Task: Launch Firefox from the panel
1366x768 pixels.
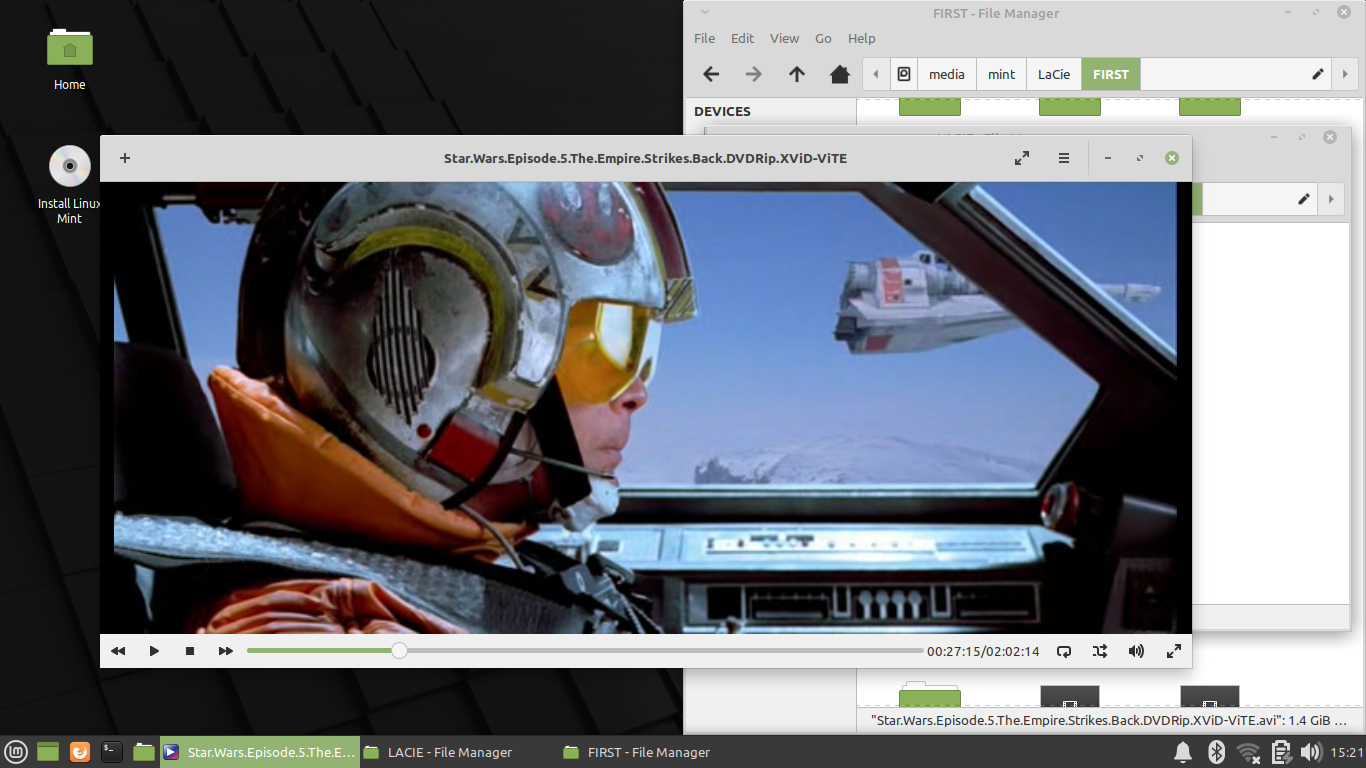Action: pos(80,751)
